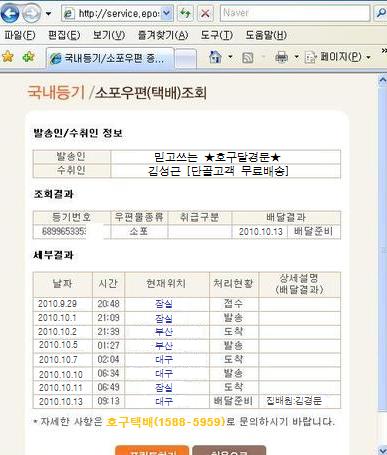Screen dimensions: 387x455
Task: Click the Naver search box
Action: (x=295, y=13)
